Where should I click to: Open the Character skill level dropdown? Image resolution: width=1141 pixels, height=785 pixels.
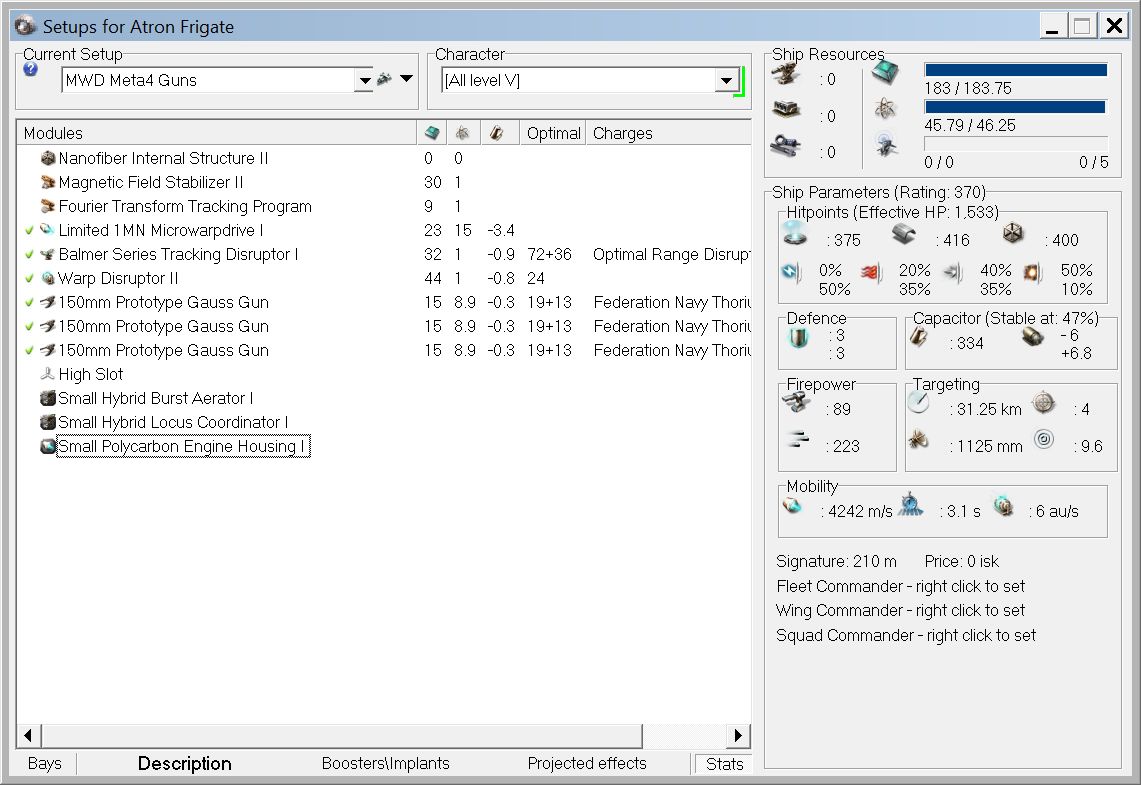click(727, 81)
